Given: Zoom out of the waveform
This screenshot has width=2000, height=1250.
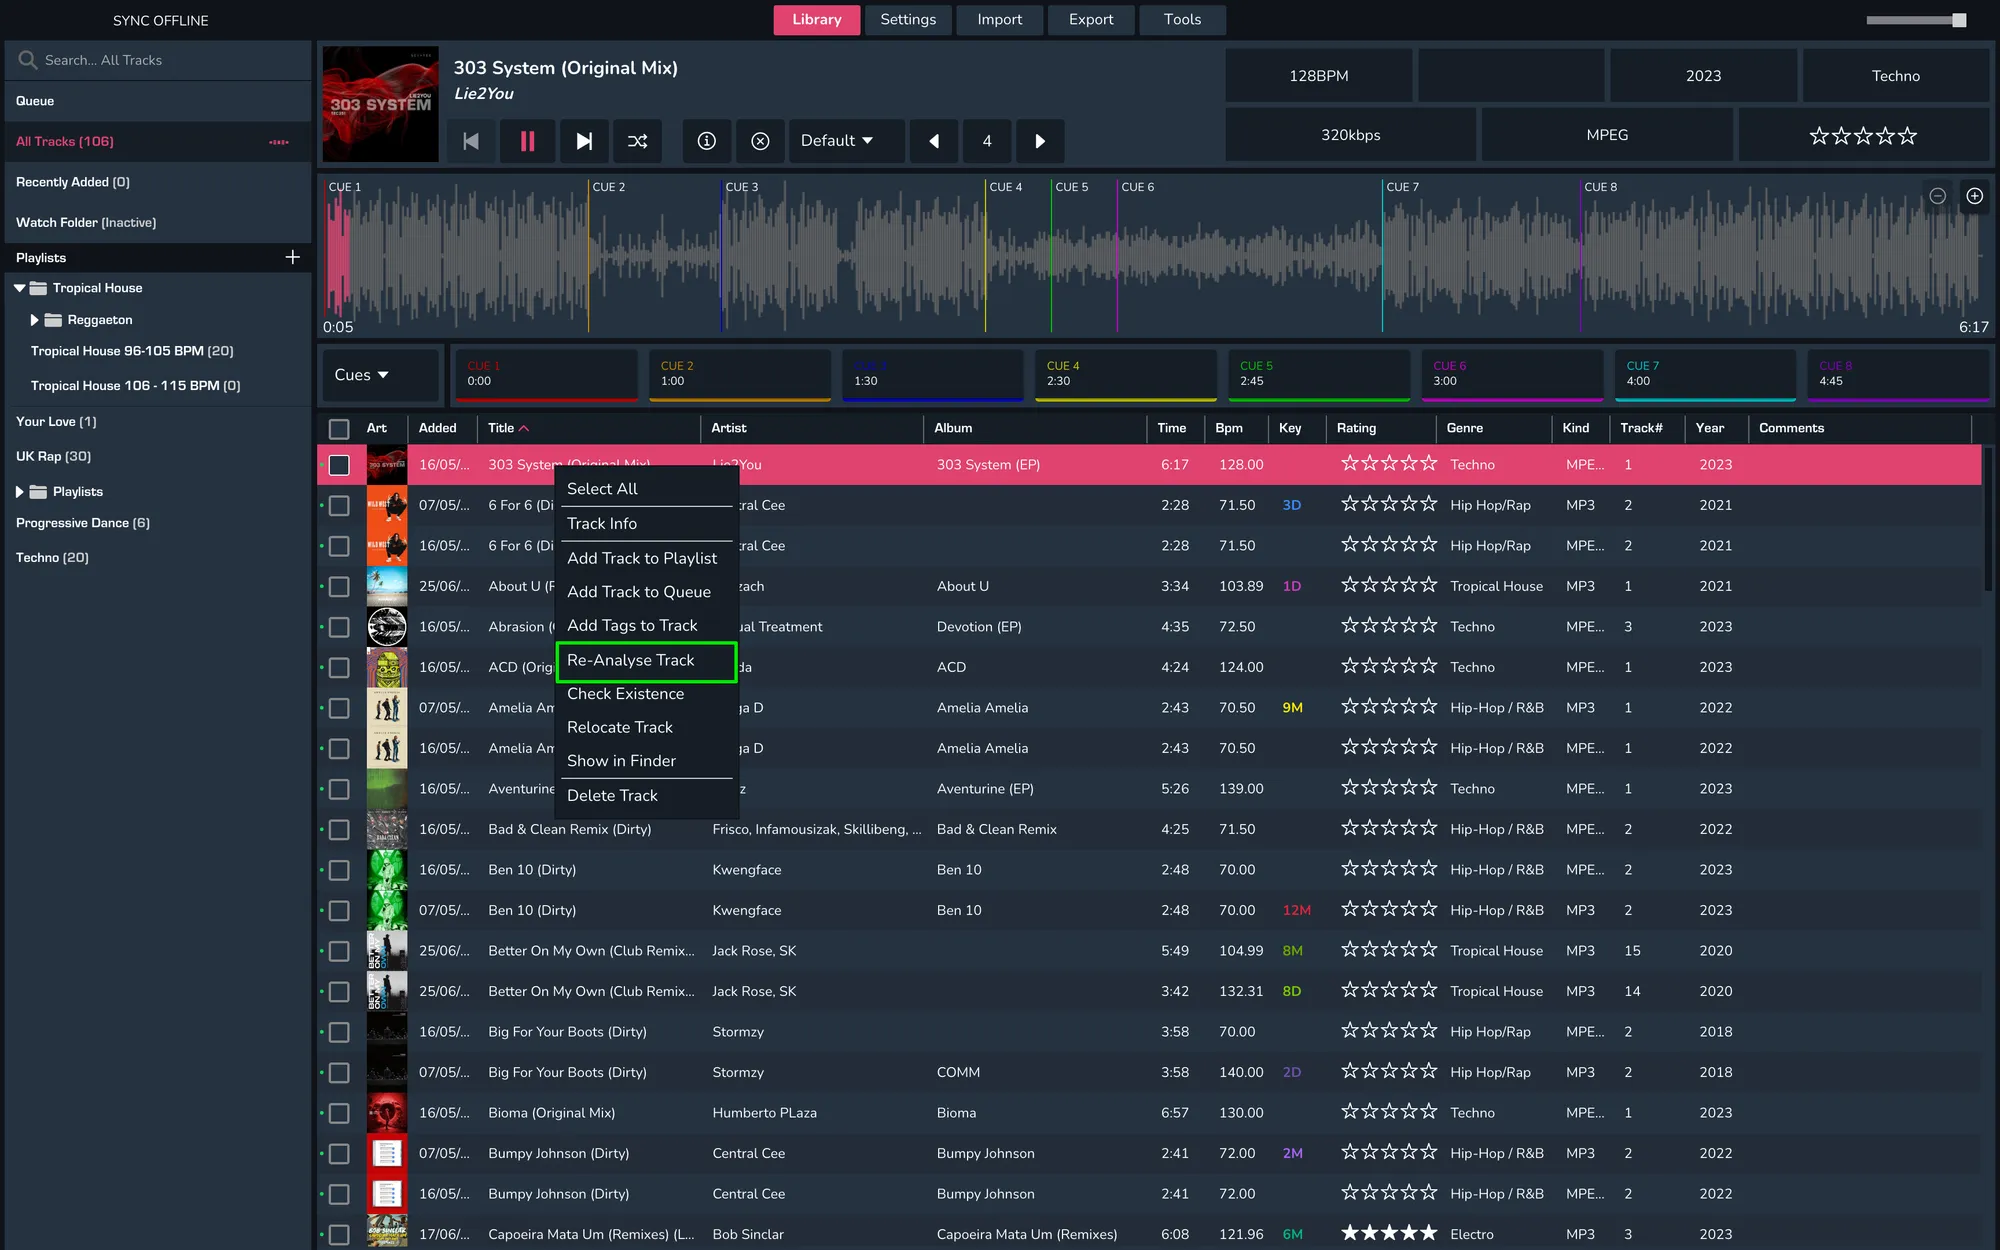Looking at the screenshot, I should pyautogui.click(x=1937, y=196).
